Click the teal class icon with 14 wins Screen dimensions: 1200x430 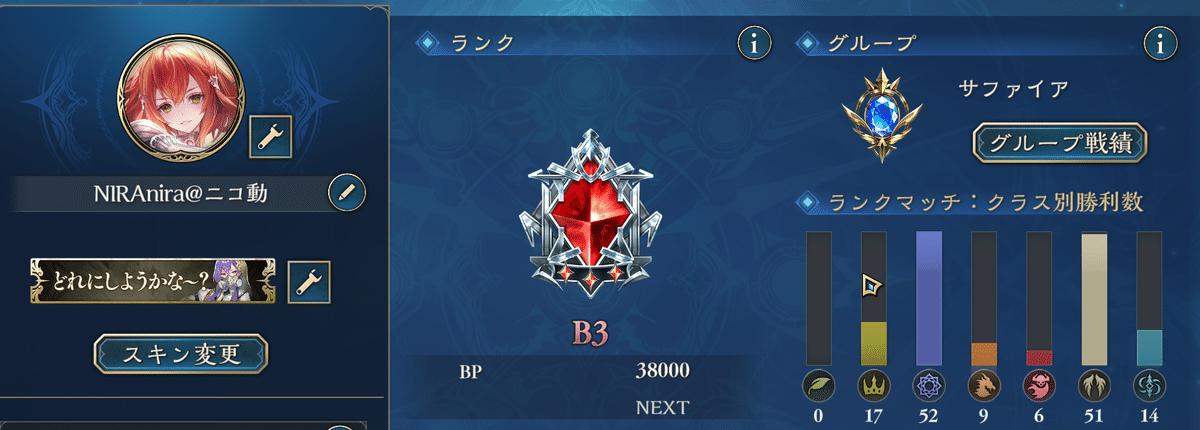pos(1149,386)
